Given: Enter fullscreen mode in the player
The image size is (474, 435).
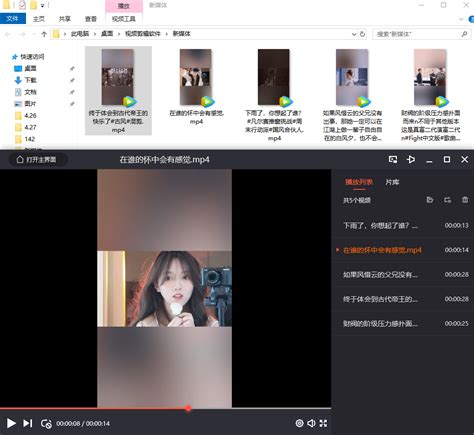Looking at the screenshot, I should coord(323,423).
